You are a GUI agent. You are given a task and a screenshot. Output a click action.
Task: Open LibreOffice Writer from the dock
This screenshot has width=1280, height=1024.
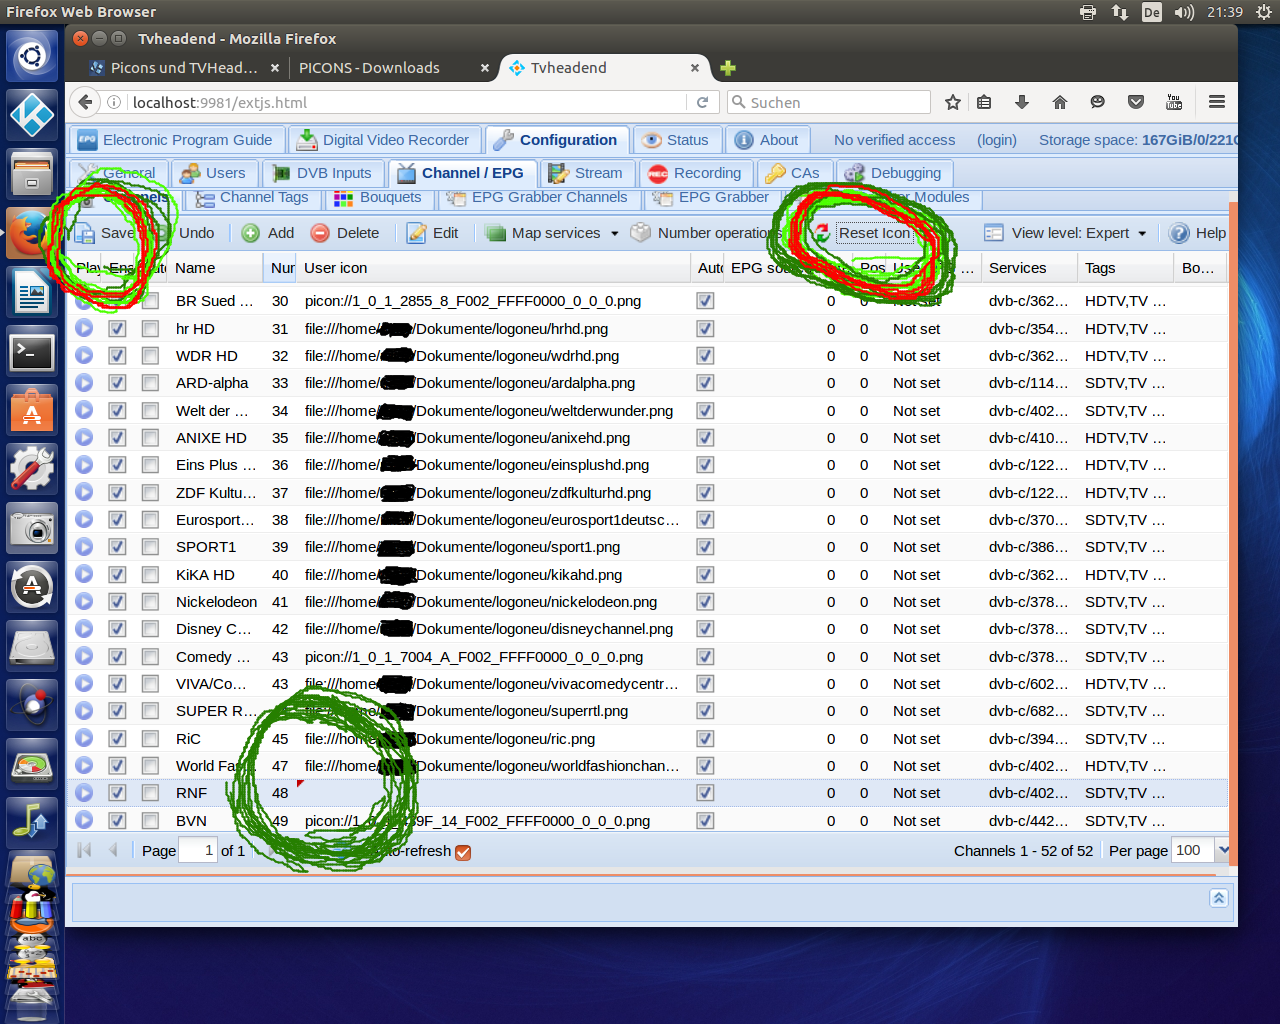(x=32, y=294)
